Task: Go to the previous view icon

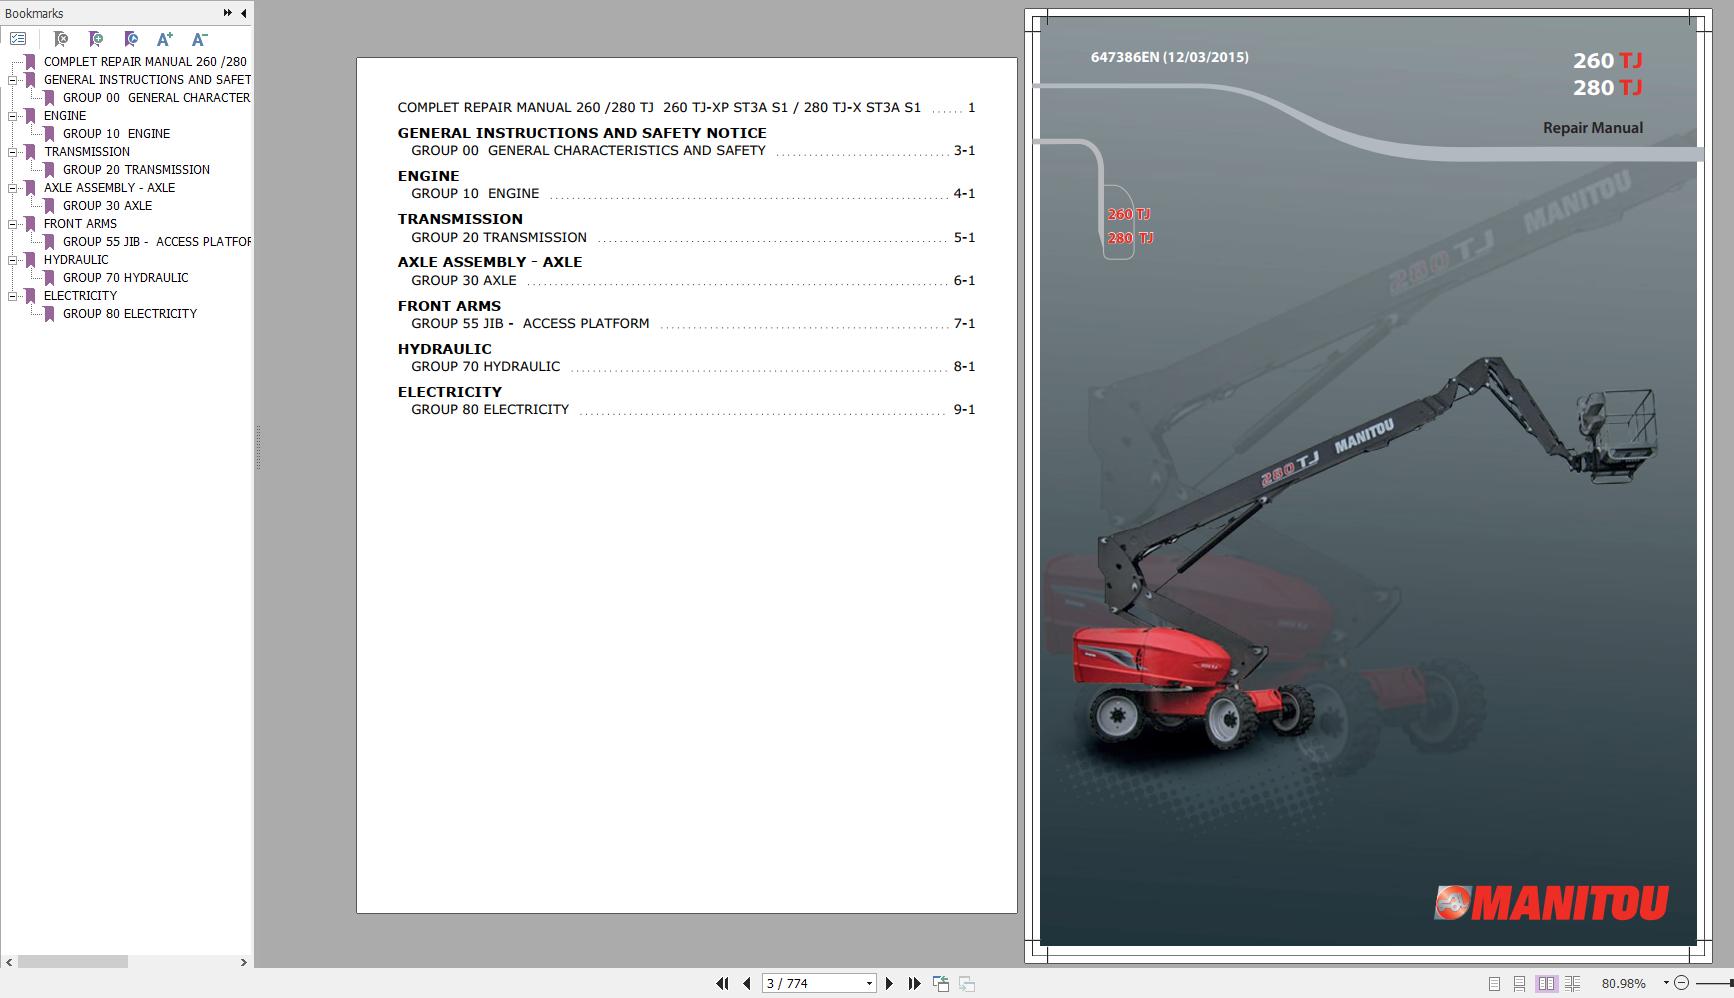Action: pyautogui.click(x=941, y=983)
